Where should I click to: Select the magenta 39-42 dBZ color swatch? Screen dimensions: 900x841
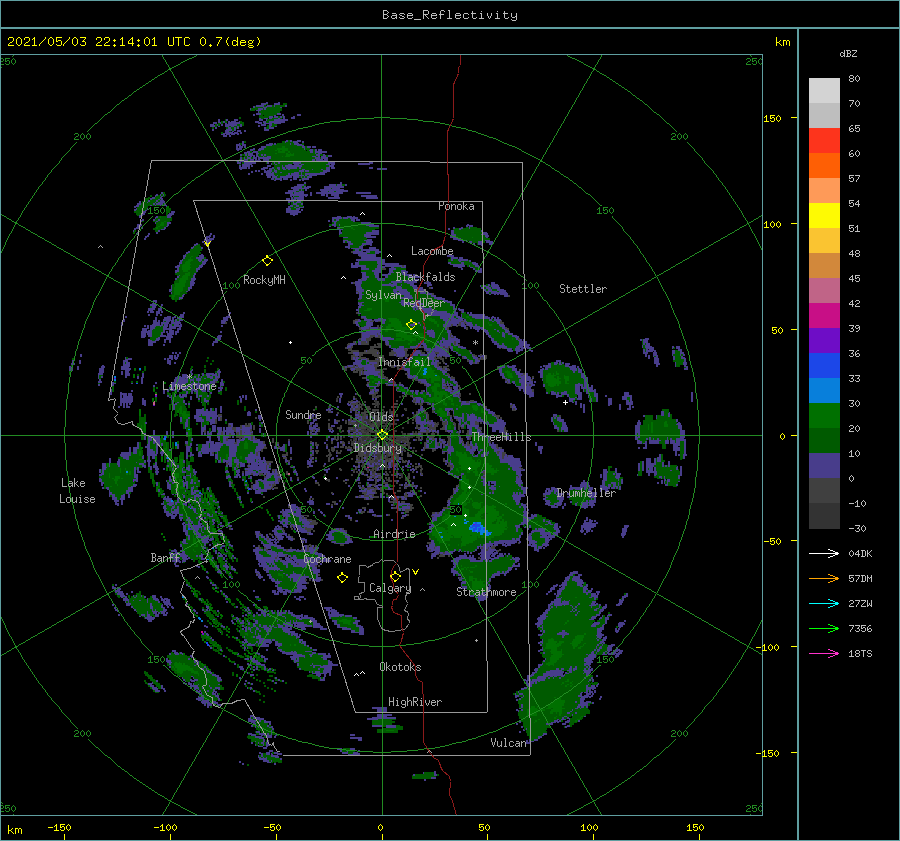(x=824, y=316)
